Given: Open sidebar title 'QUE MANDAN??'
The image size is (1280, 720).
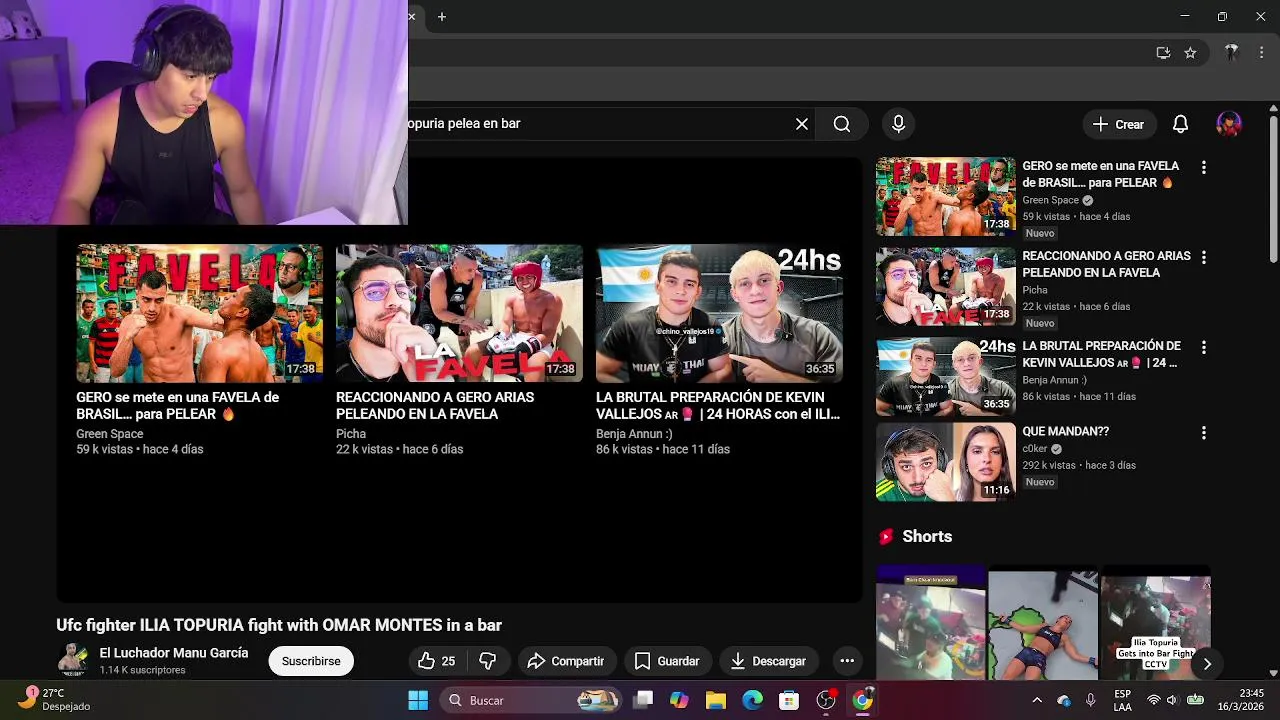Looking at the screenshot, I should click(1065, 432).
